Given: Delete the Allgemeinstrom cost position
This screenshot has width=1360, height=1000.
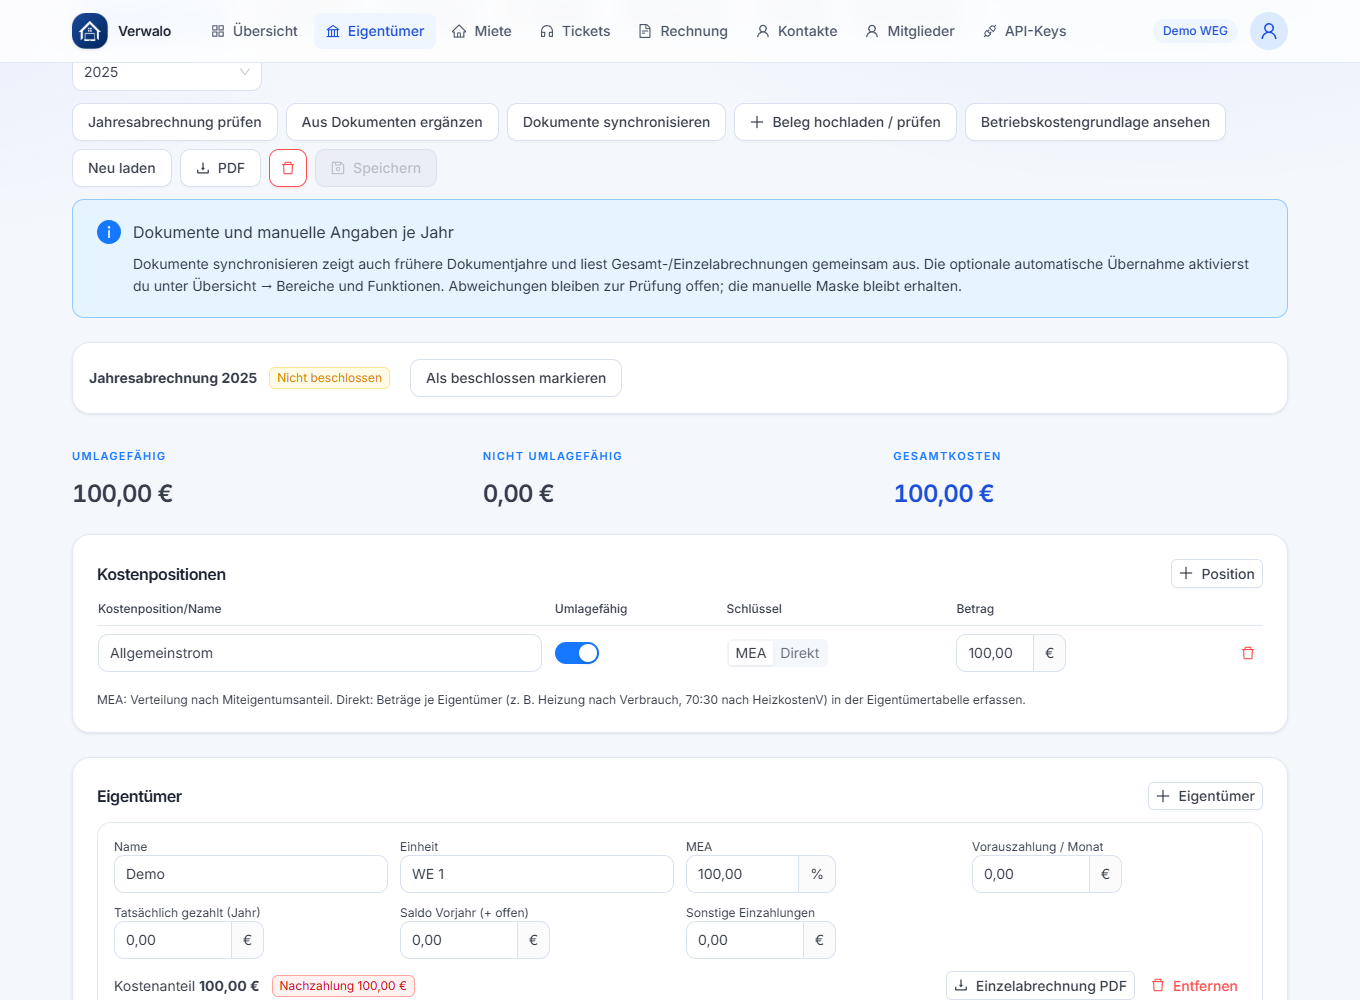Looking at the screenshot, I should 1248,653.
